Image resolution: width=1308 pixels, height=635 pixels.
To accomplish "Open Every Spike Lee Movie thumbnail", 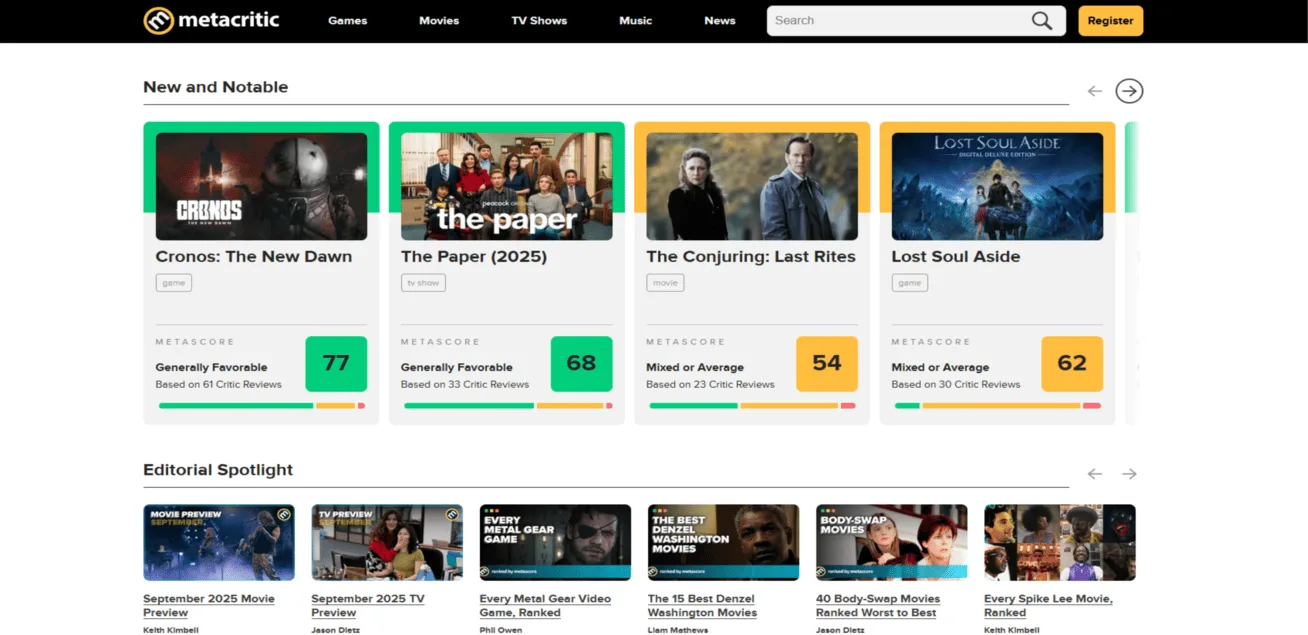I will [1060, 543].
